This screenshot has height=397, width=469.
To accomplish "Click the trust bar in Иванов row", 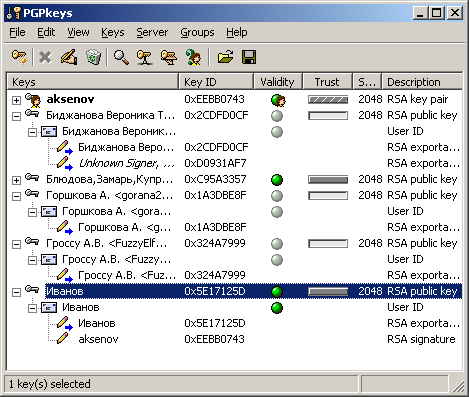I will point(328,292).
